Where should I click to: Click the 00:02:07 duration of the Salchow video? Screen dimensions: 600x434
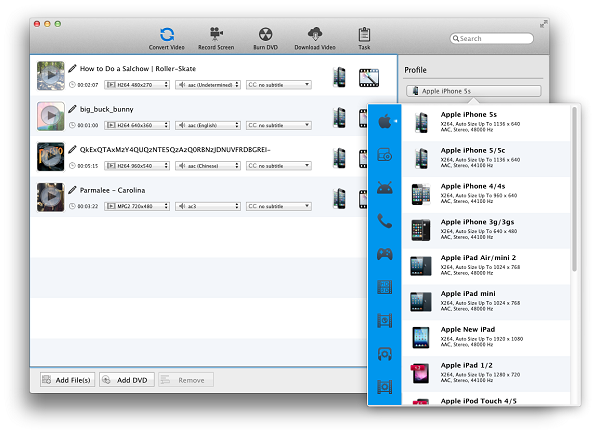click(88, 85)
